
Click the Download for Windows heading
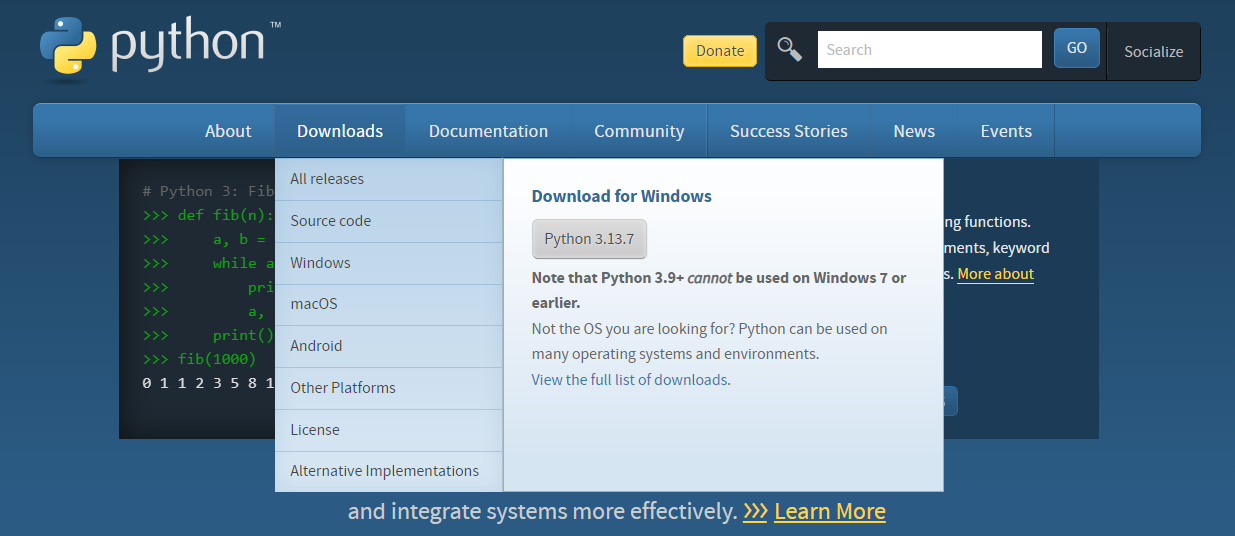(621, 196)
